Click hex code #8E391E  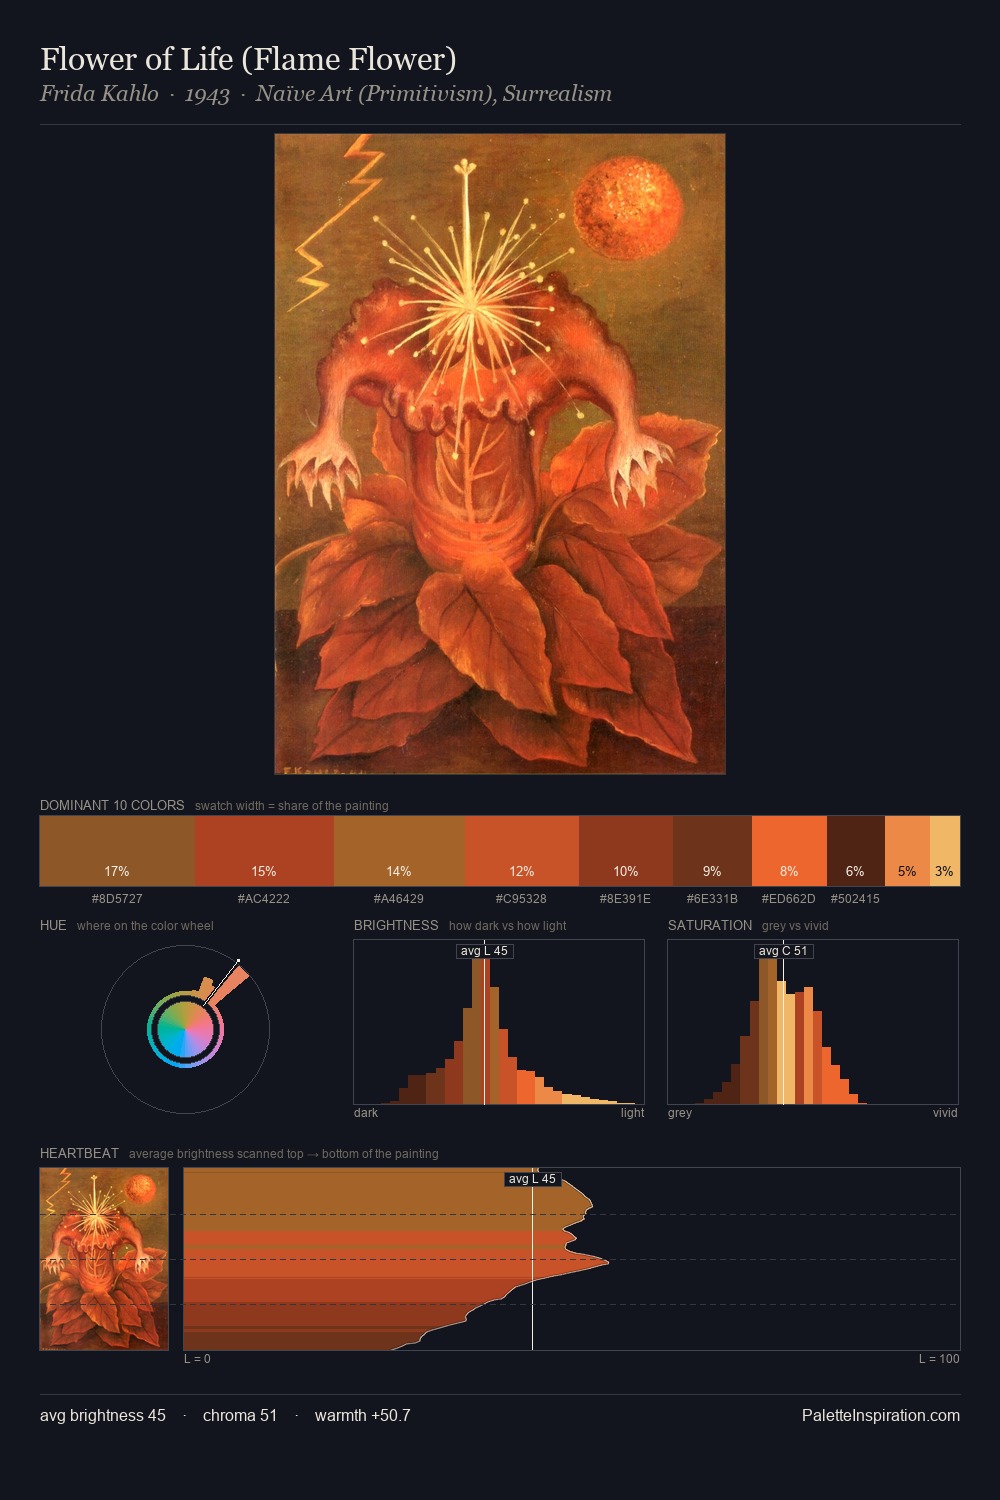coord(626,899)
